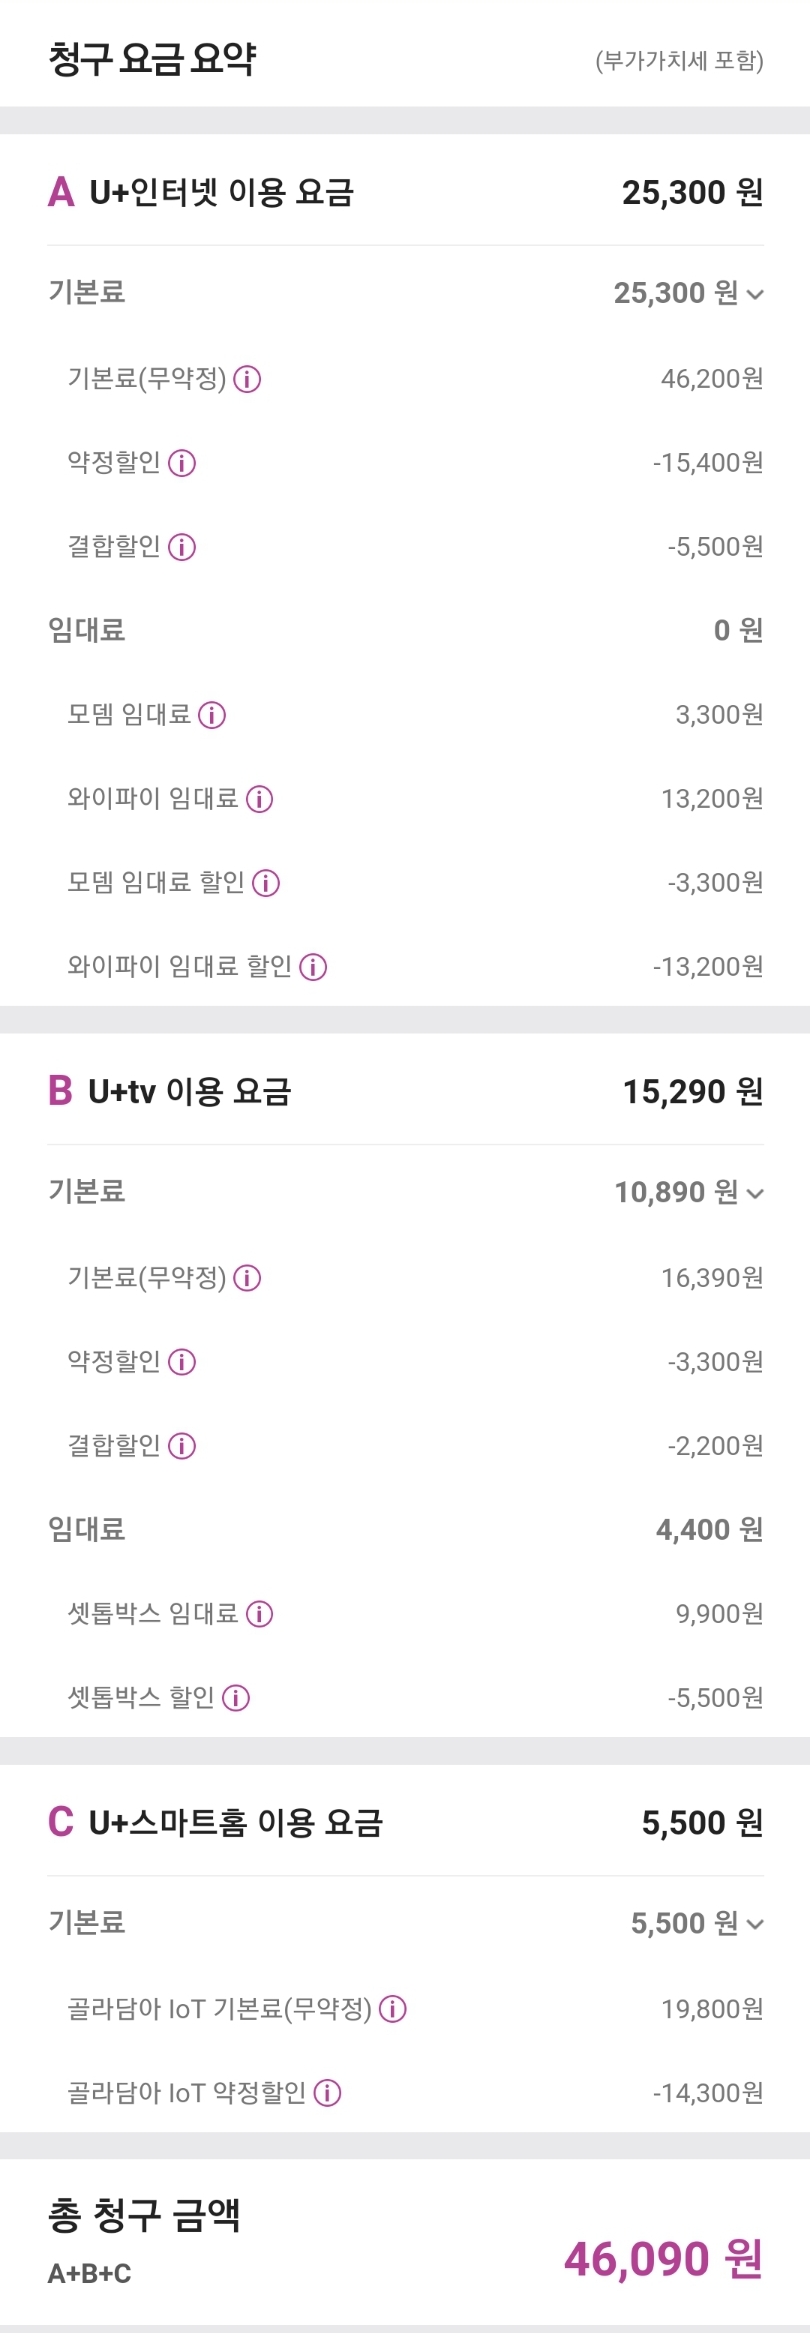Image resolution: width=810 pixels, height=2333 pixels.
Task: Open info icon next to 모뎀 임대료
Action: pyautogui.click(x=212, y=715)
